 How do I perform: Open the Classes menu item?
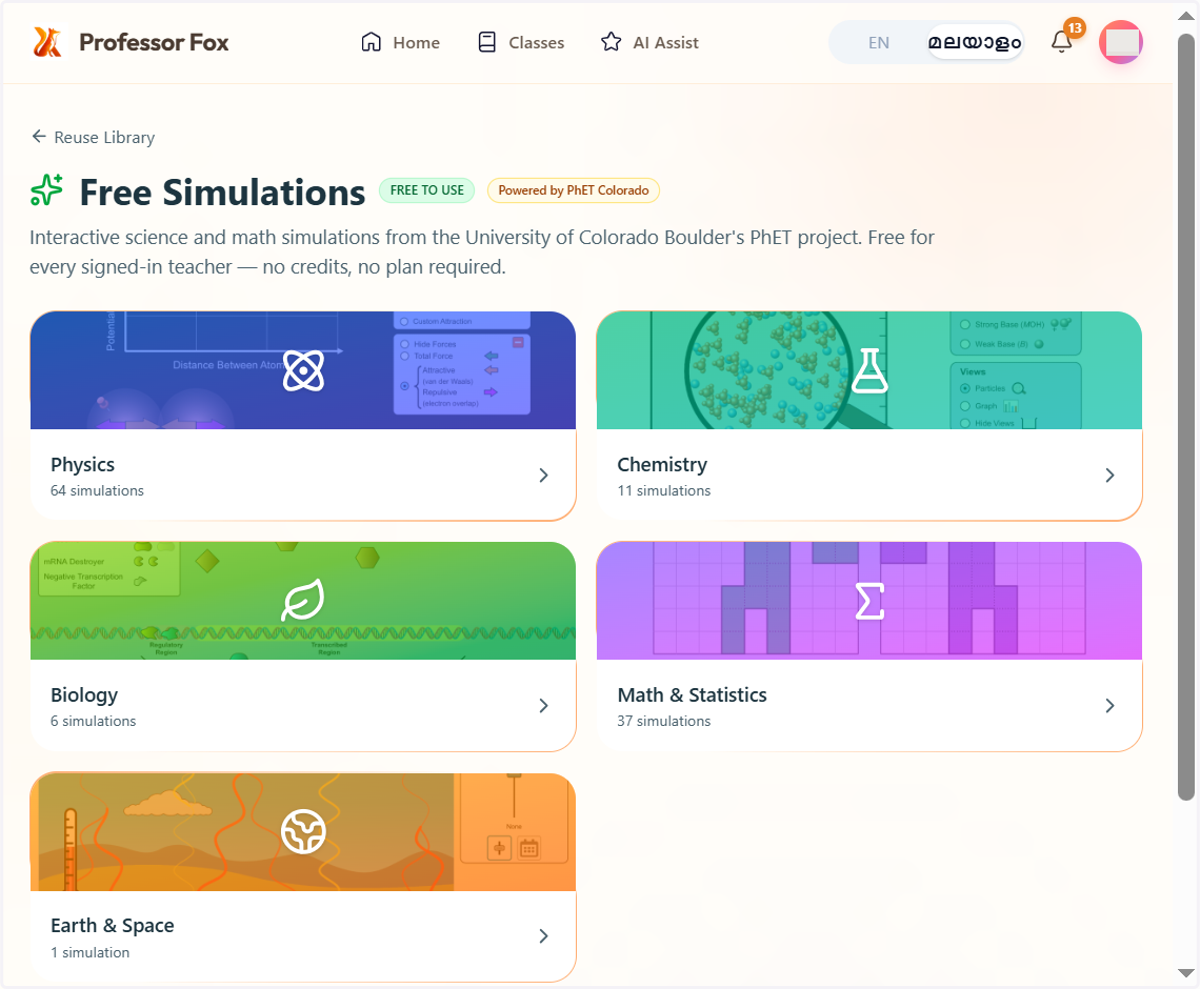521,42
